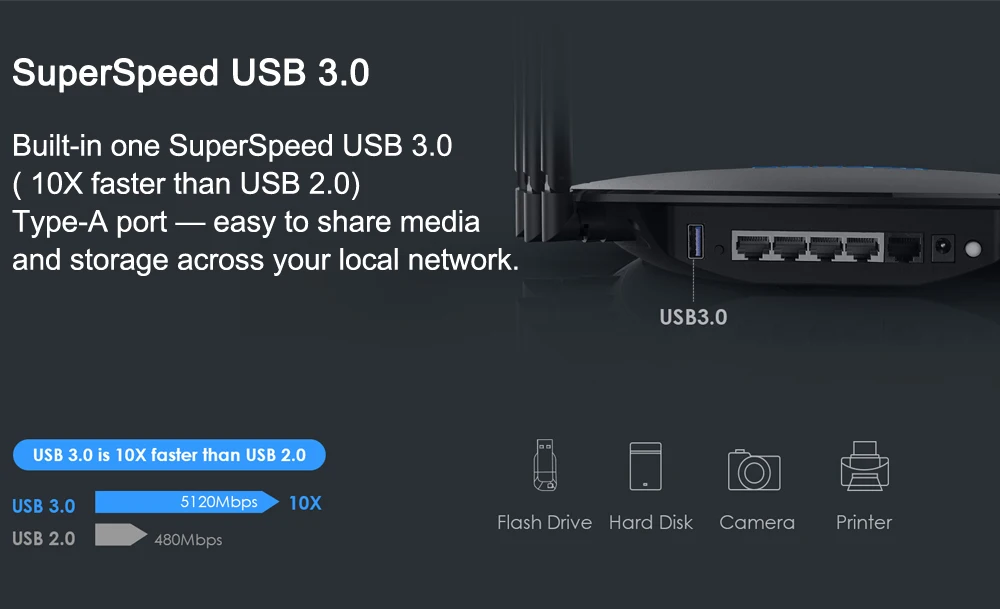
Task: Click the Printer text label
Action: click(864, 522)
